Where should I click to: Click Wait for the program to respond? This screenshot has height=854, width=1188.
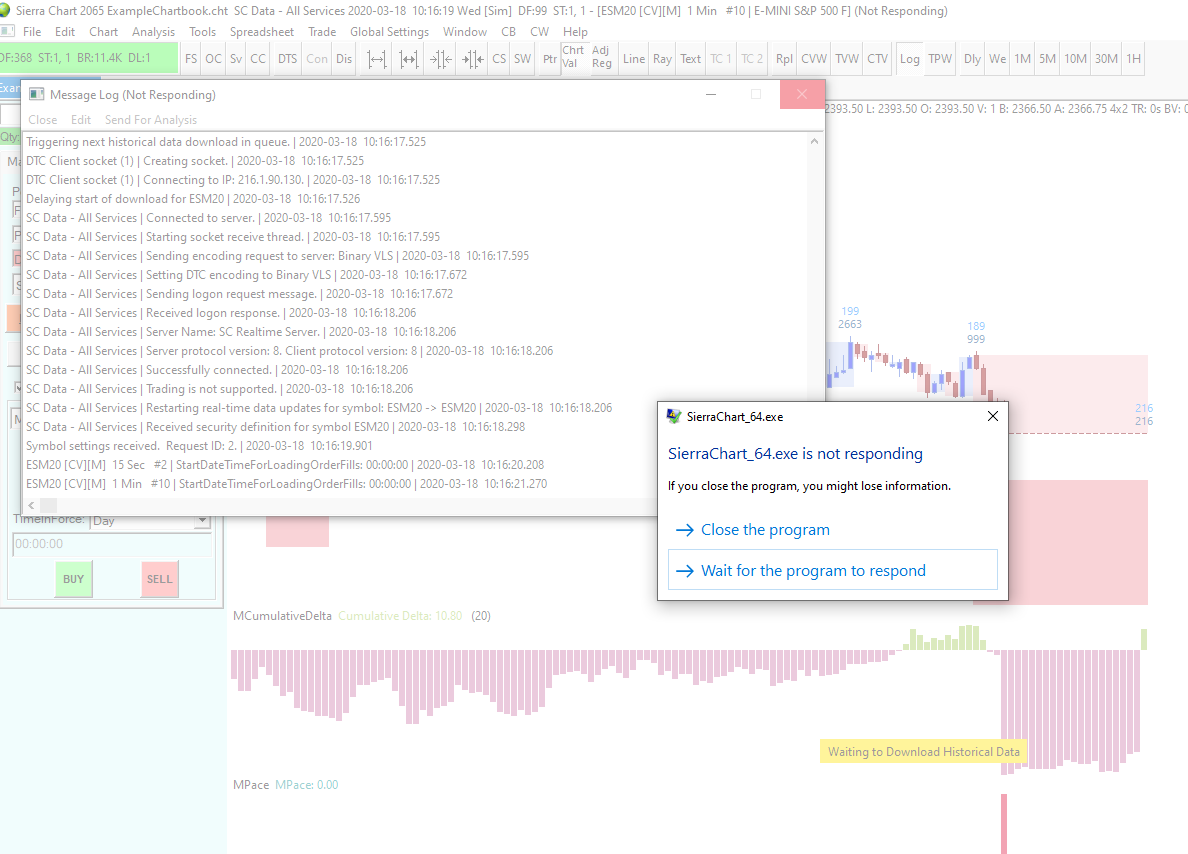(x=833, y=570)
